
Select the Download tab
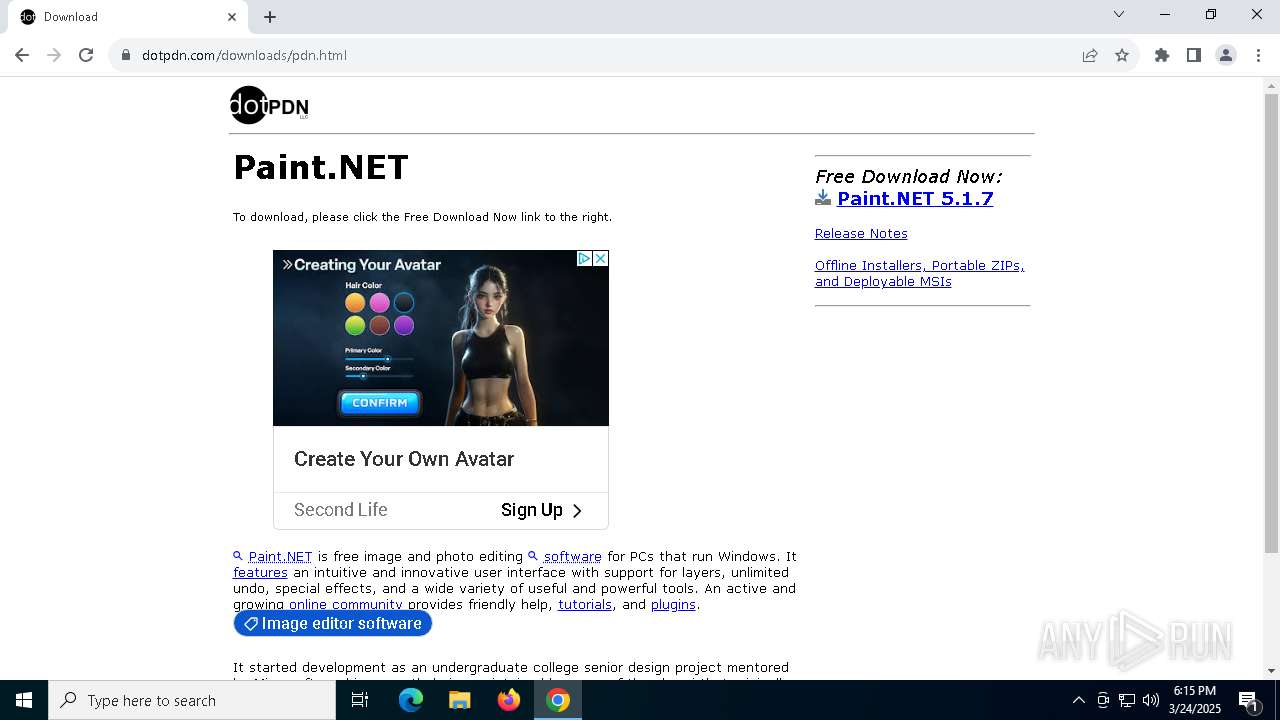[x=128, y=17]
